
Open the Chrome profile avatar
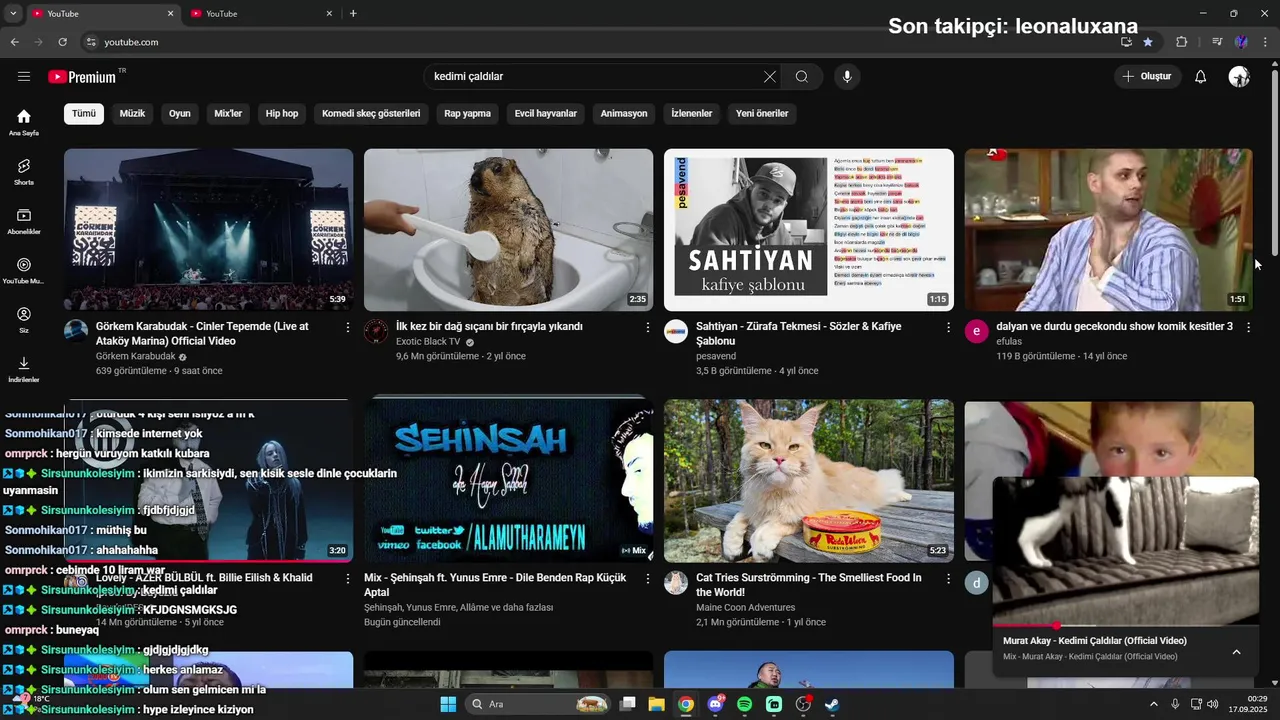tap(1241, 42)
